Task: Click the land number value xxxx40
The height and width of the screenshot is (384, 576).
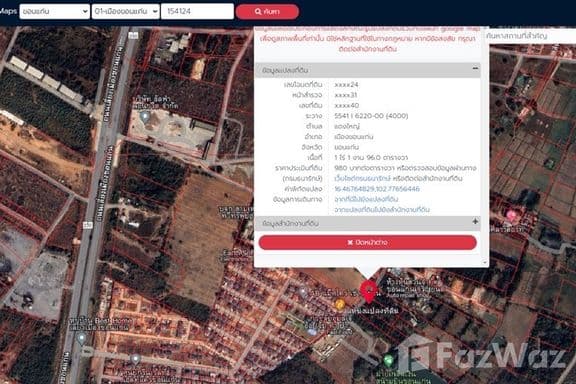Action: click(x=346, y=105)
